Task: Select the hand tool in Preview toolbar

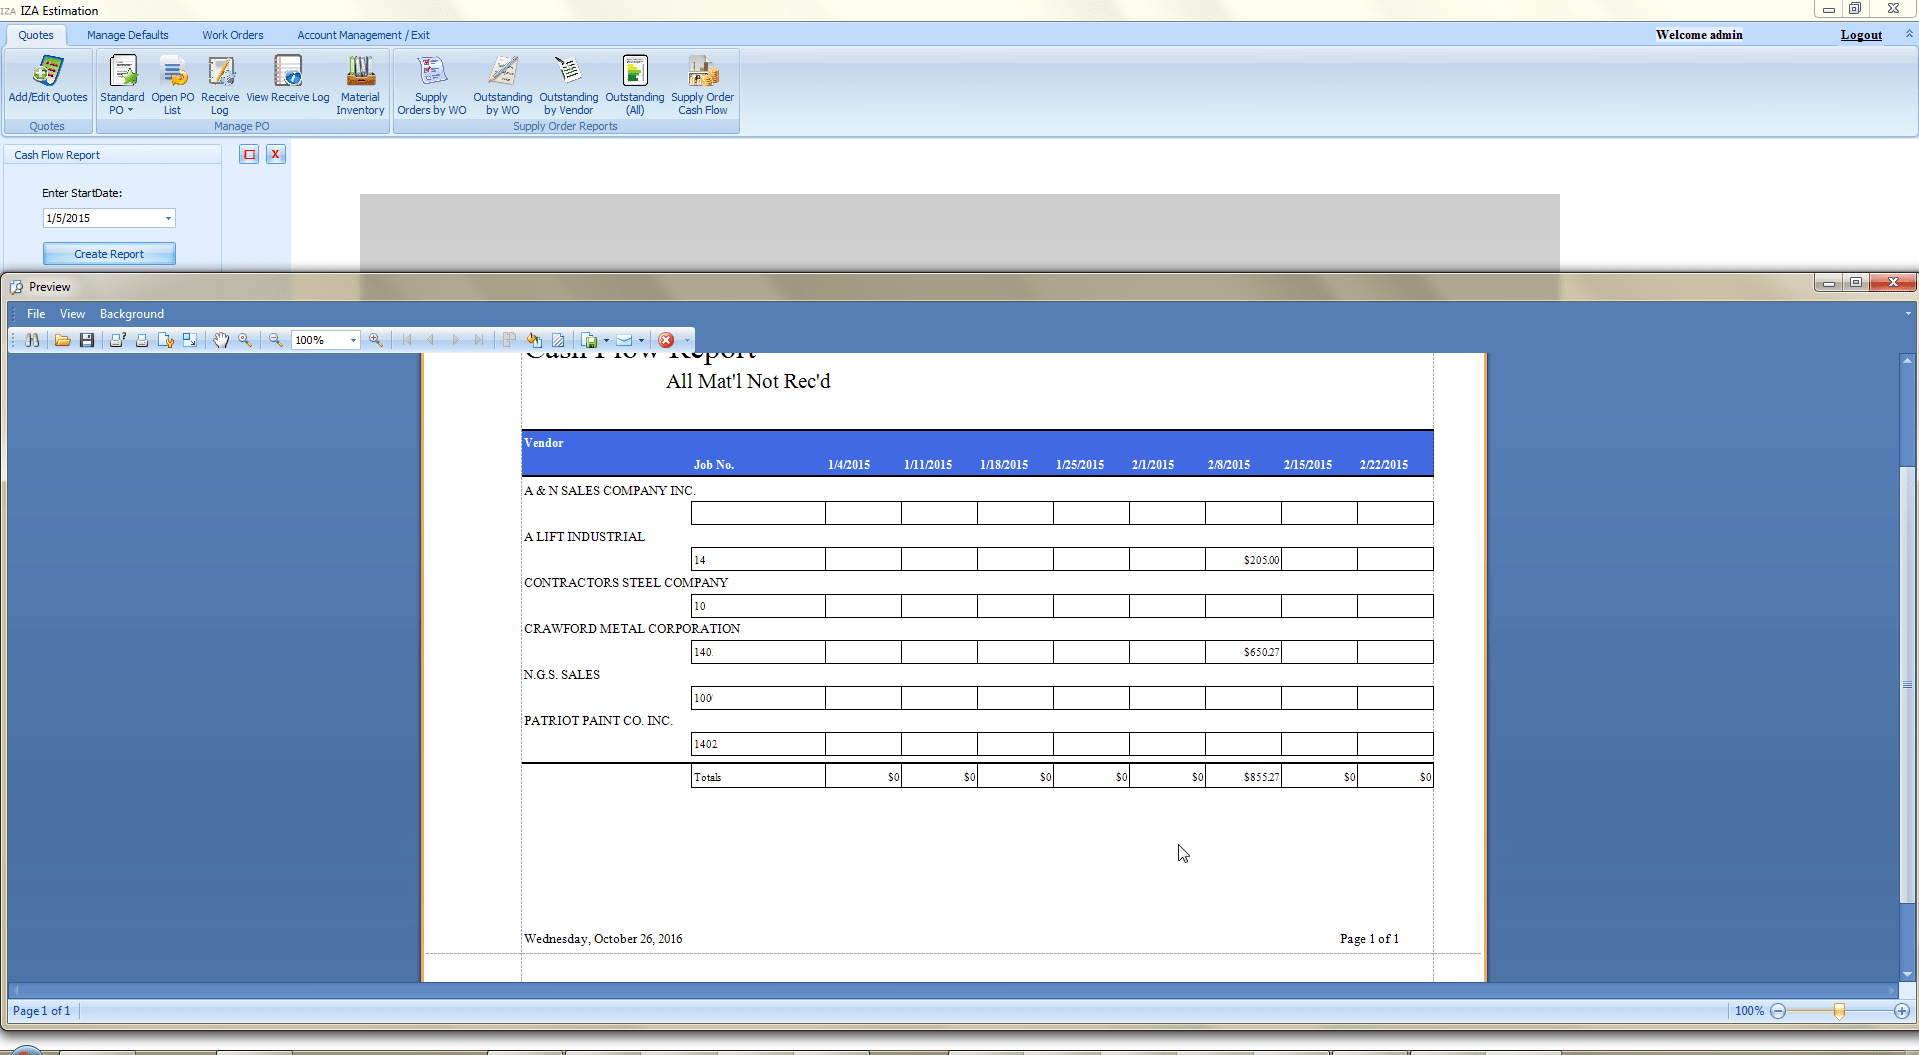Action: pos(221,340)
